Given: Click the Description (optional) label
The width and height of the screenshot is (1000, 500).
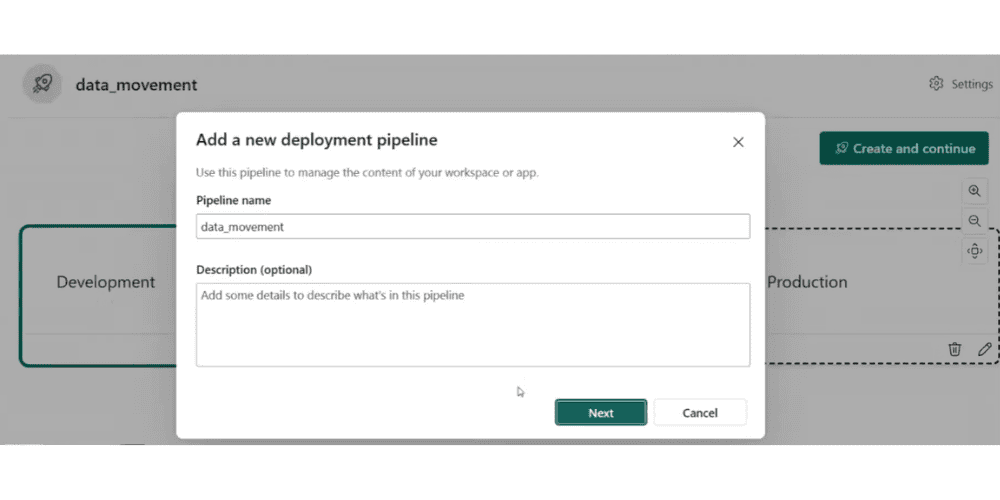Looking at the screenshot, I should click(x=254, y=270).
